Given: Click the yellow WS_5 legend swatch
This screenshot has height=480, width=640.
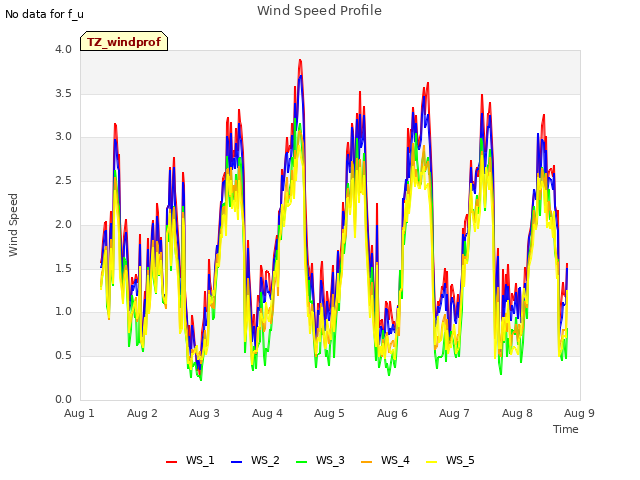Looking at the screenshot, I should point(431,462).
